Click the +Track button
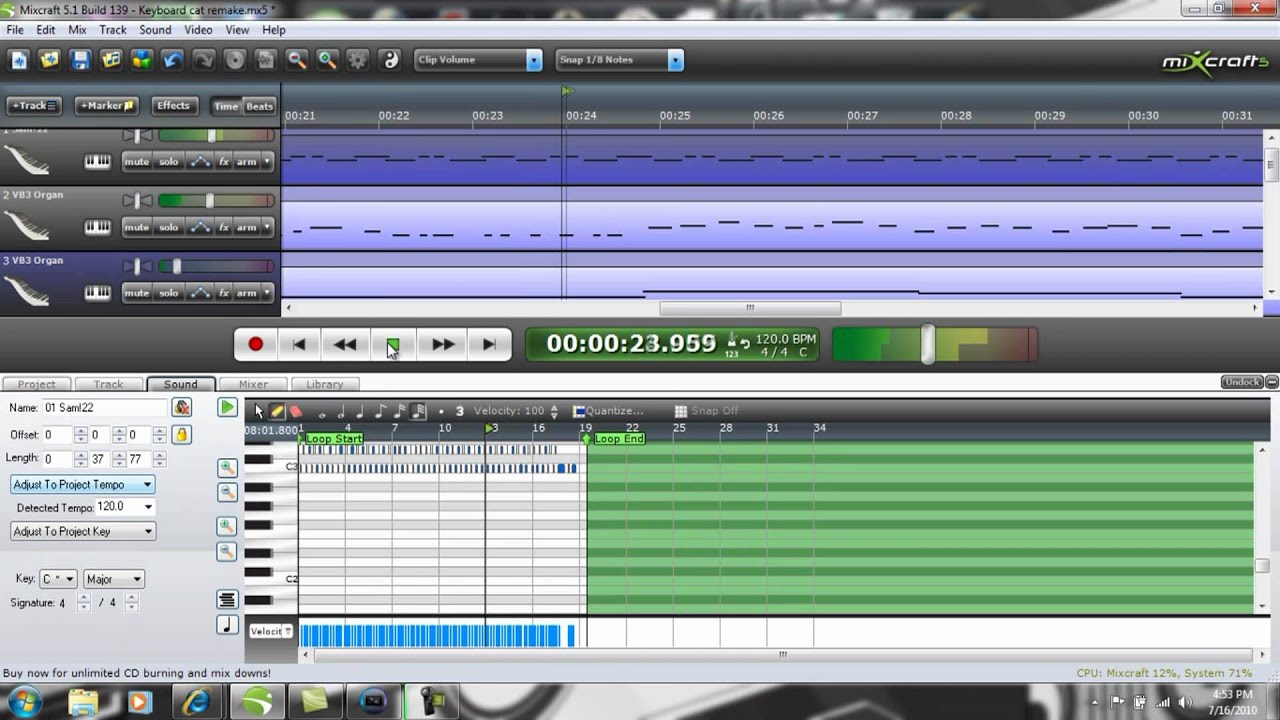1280x720 pixels. point(34,106)
